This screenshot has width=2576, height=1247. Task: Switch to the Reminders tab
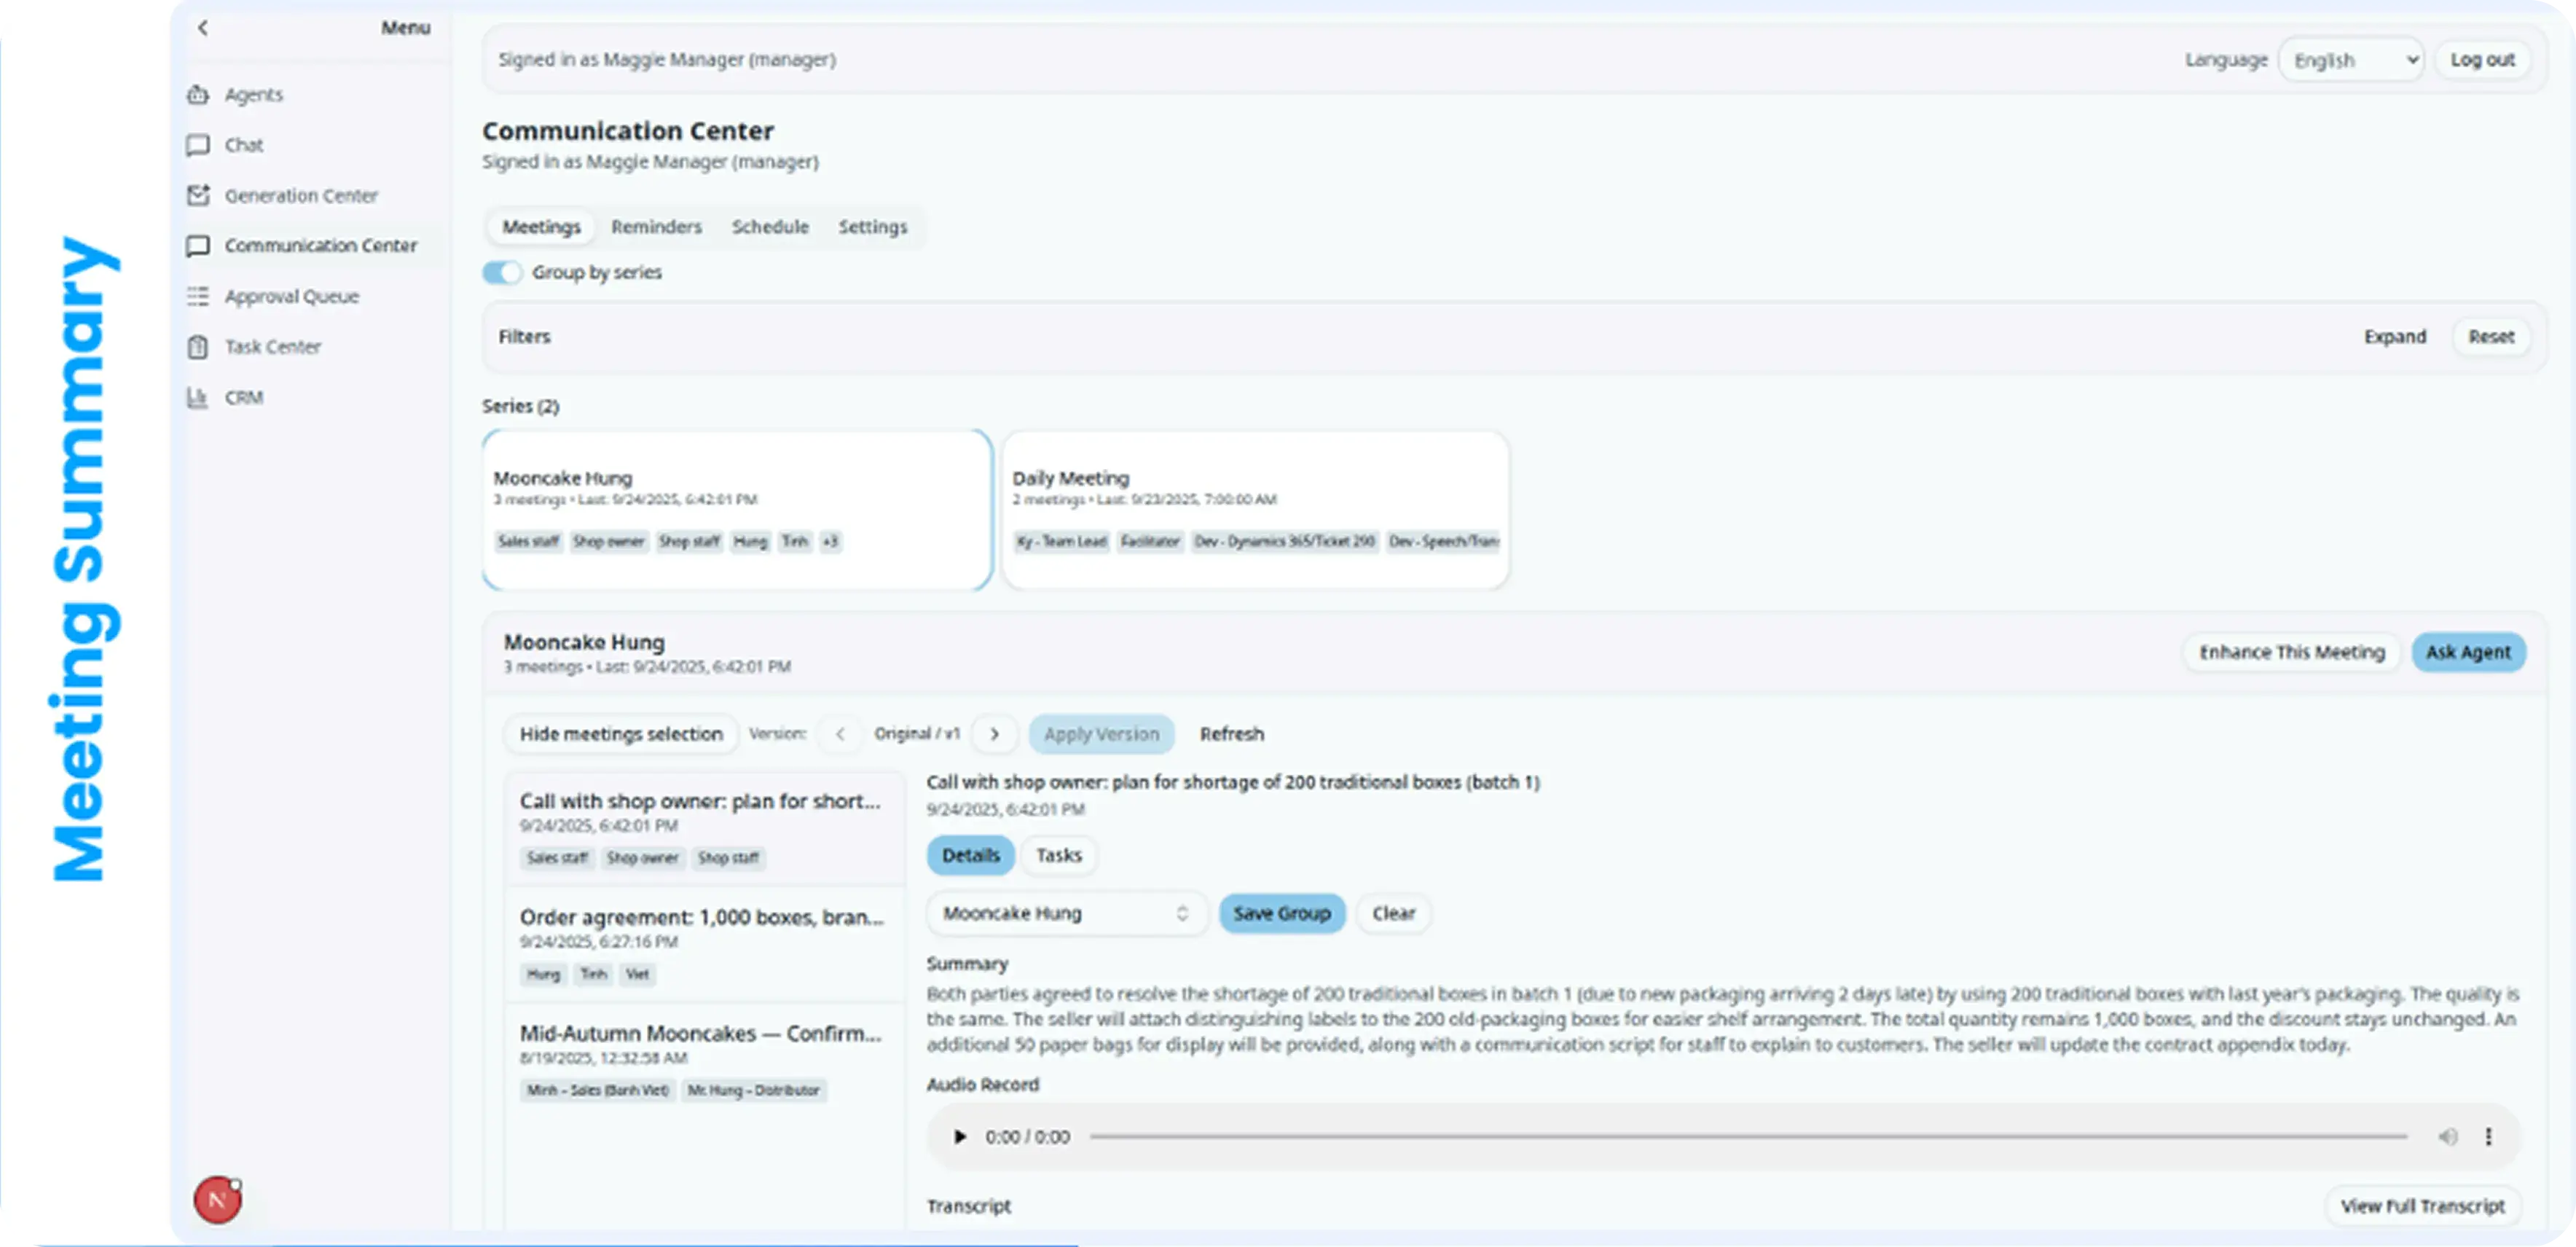click(x=656, y=227)
